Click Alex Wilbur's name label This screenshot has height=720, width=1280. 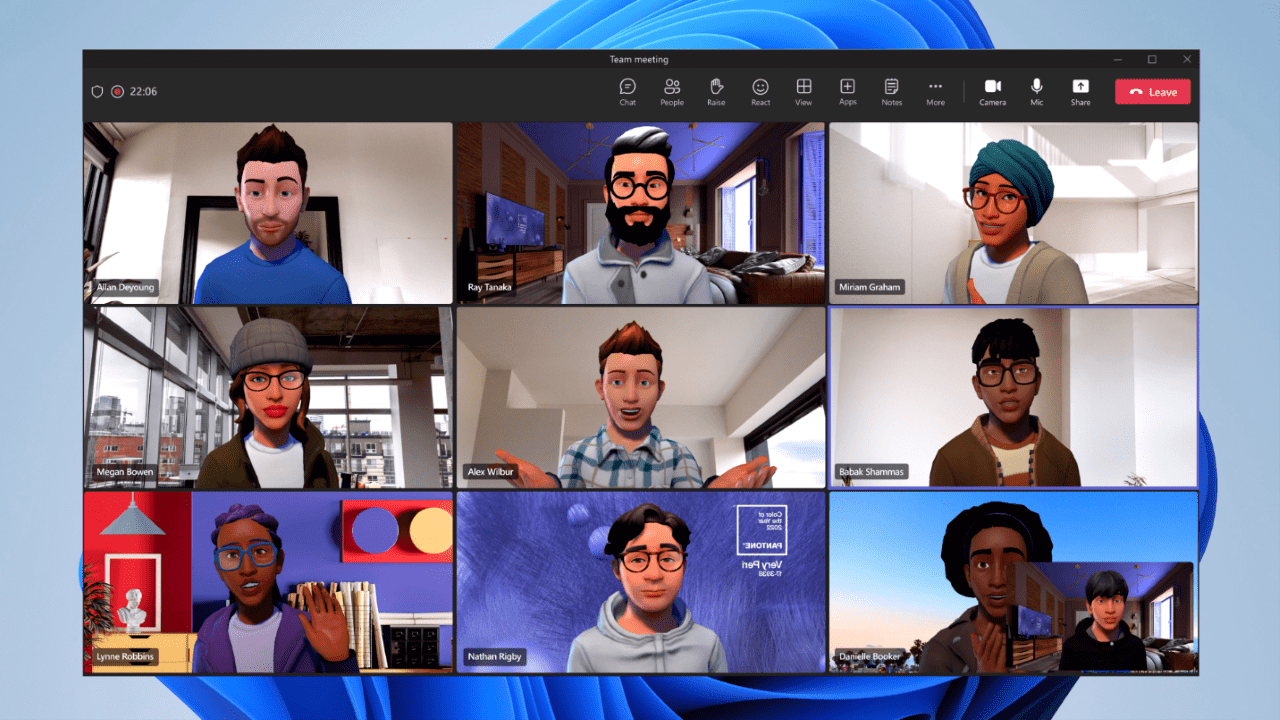490,471
